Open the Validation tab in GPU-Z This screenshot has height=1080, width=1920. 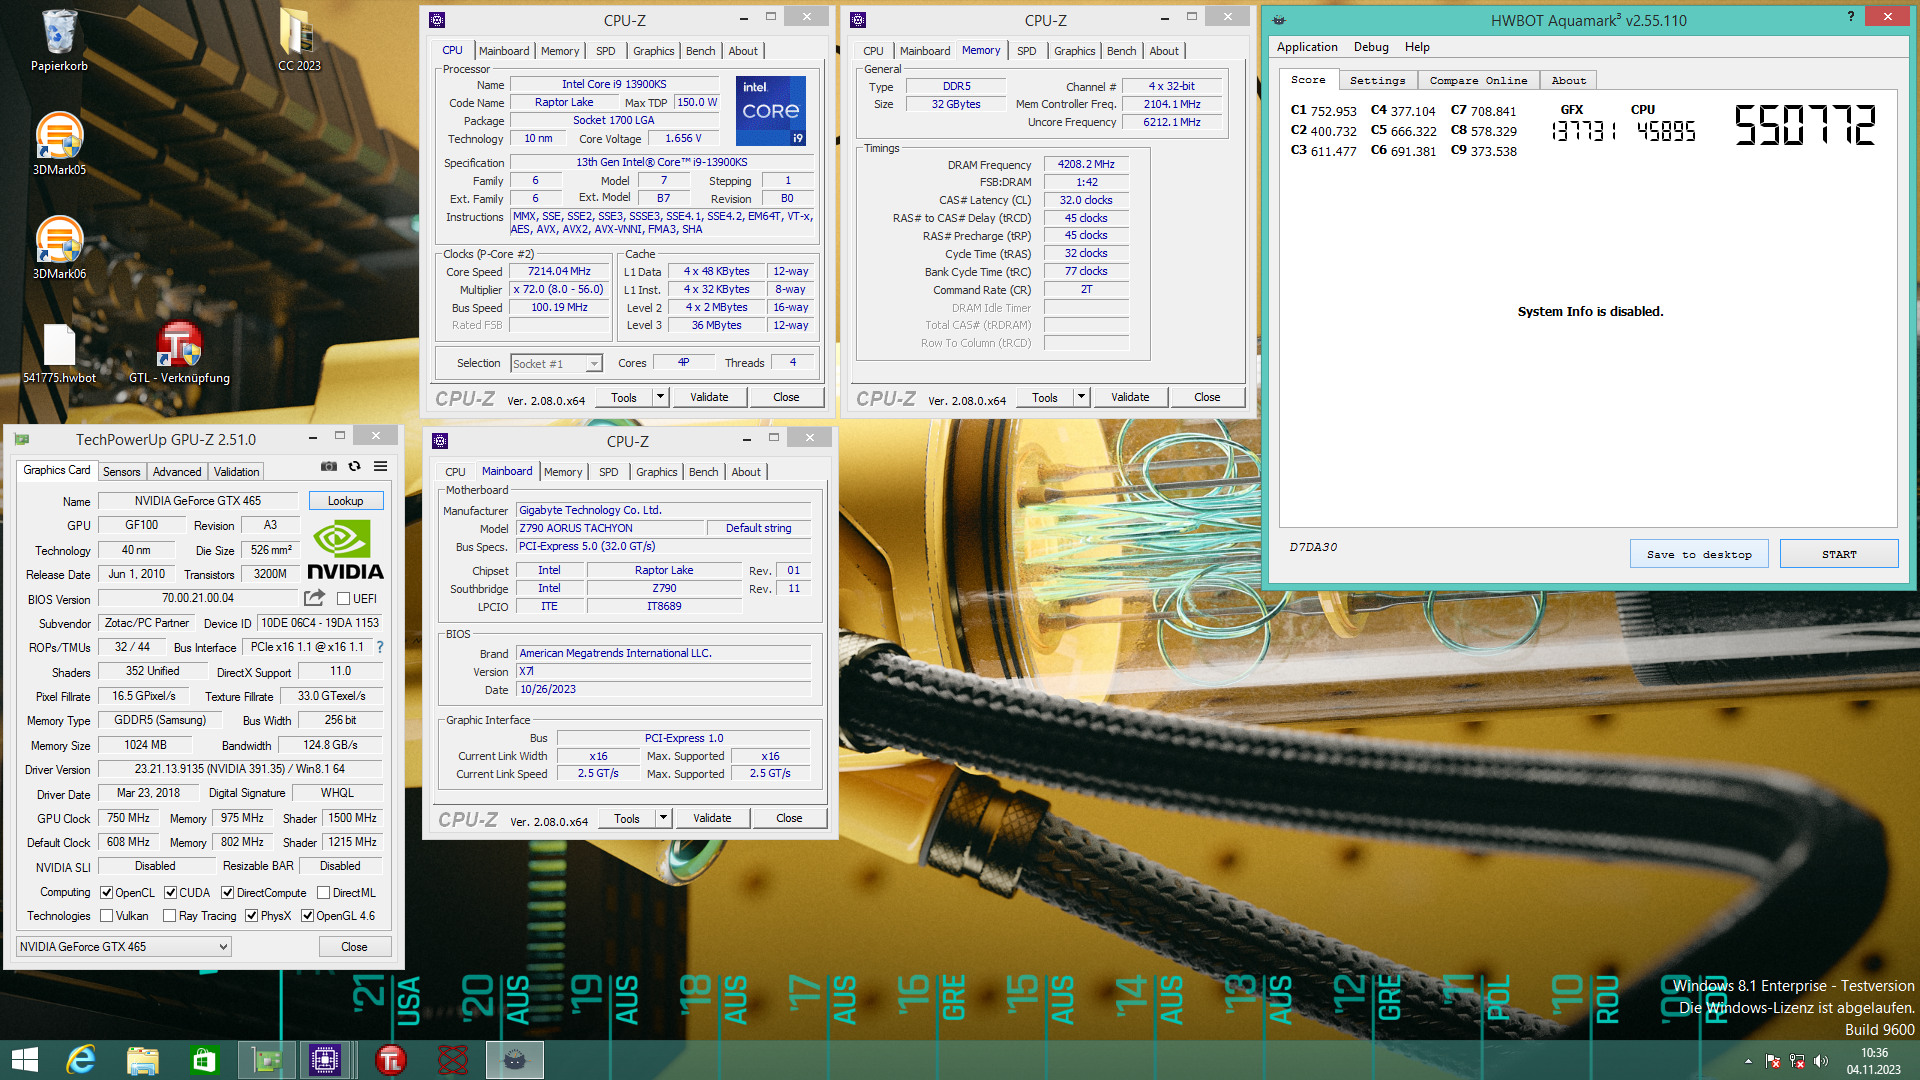click(x=237, y=472)
